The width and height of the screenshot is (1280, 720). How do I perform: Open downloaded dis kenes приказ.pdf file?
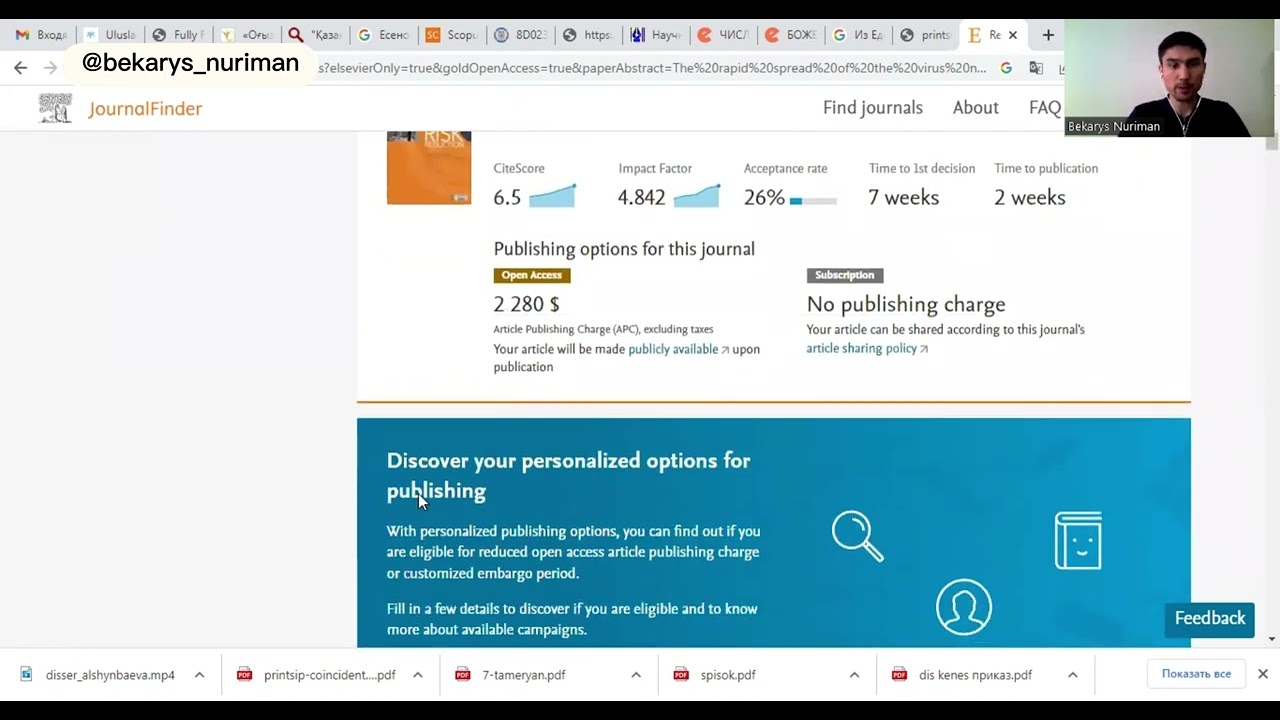975,675
